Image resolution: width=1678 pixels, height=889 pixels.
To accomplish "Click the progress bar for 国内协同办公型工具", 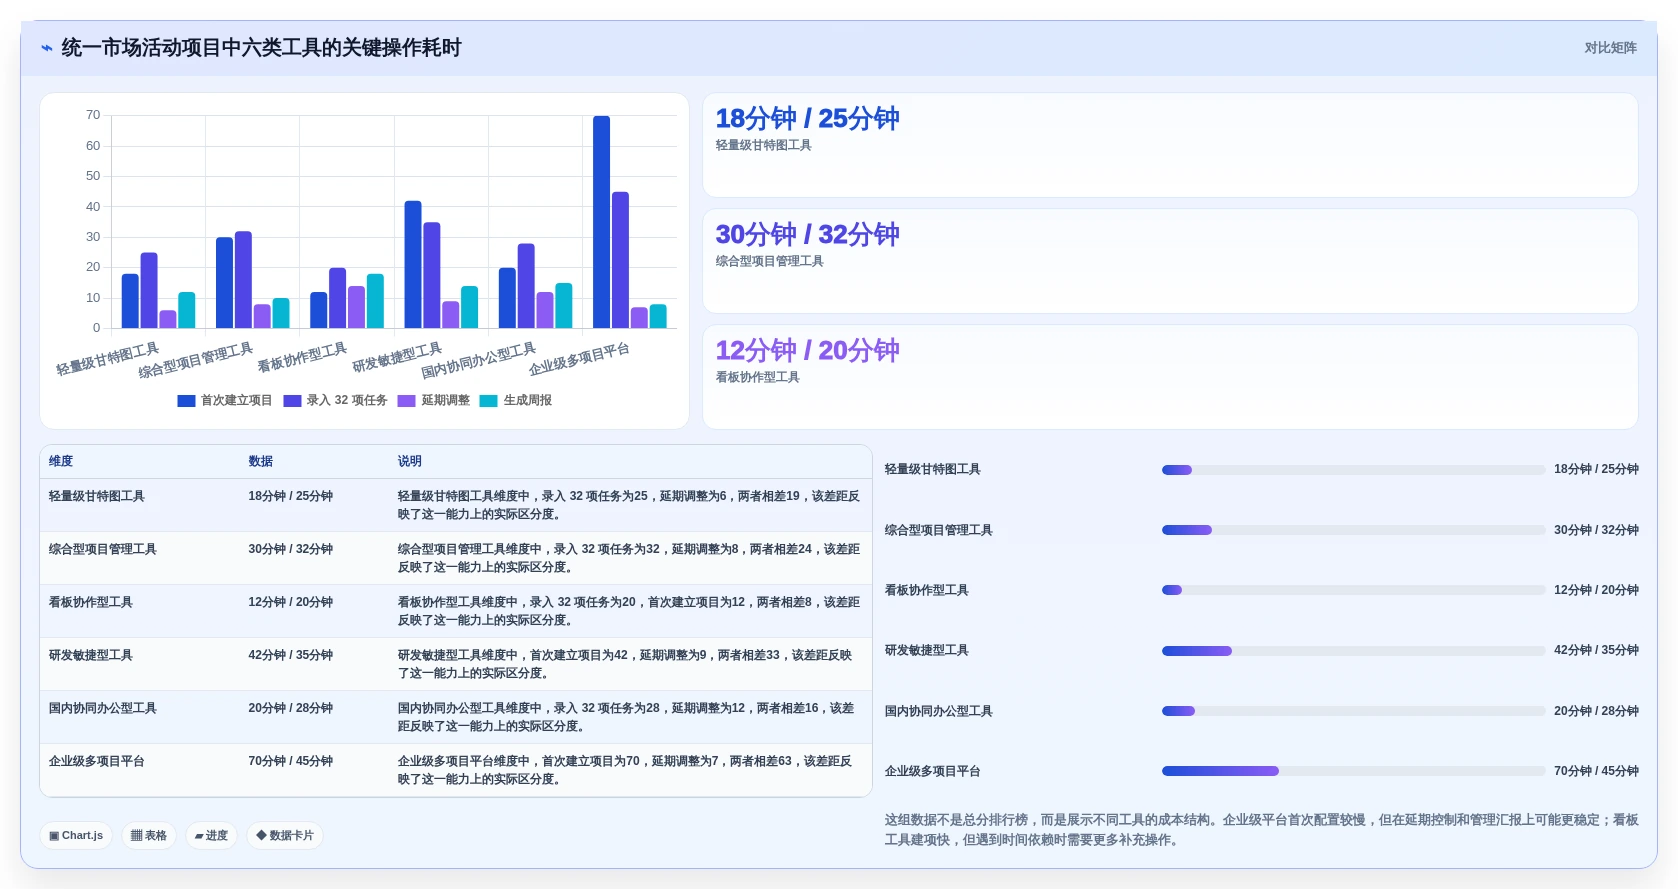I will click(x=1353, y=711).
